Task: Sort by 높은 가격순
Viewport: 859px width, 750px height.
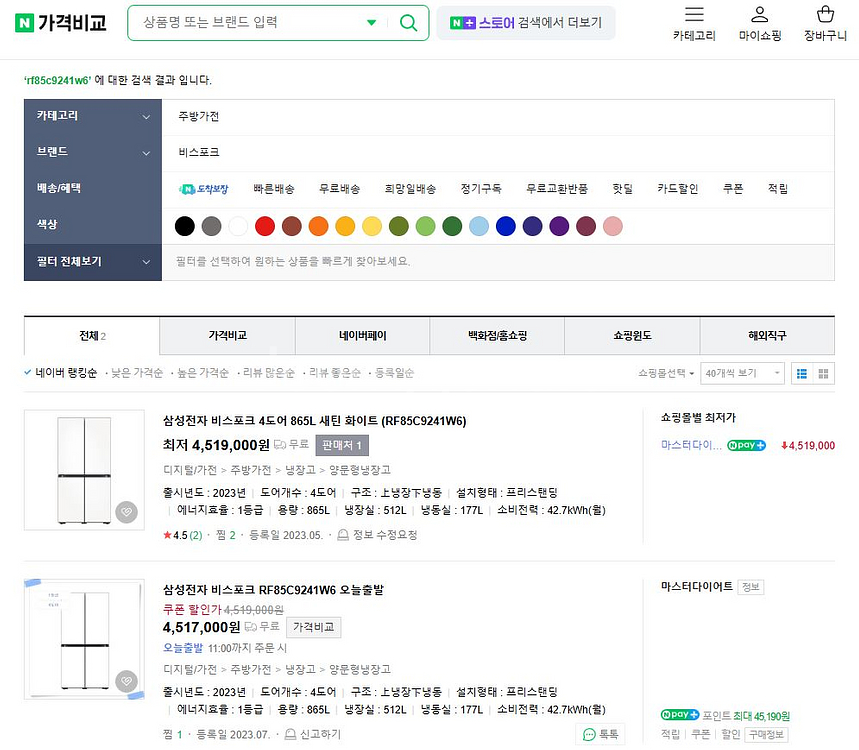Action: pos(203,373)
